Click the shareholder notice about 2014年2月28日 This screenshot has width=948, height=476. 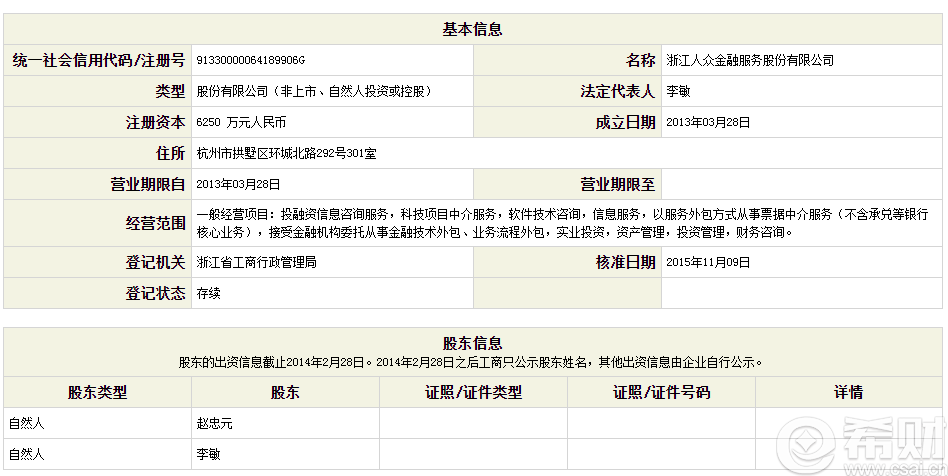click(x=470, y=362)
